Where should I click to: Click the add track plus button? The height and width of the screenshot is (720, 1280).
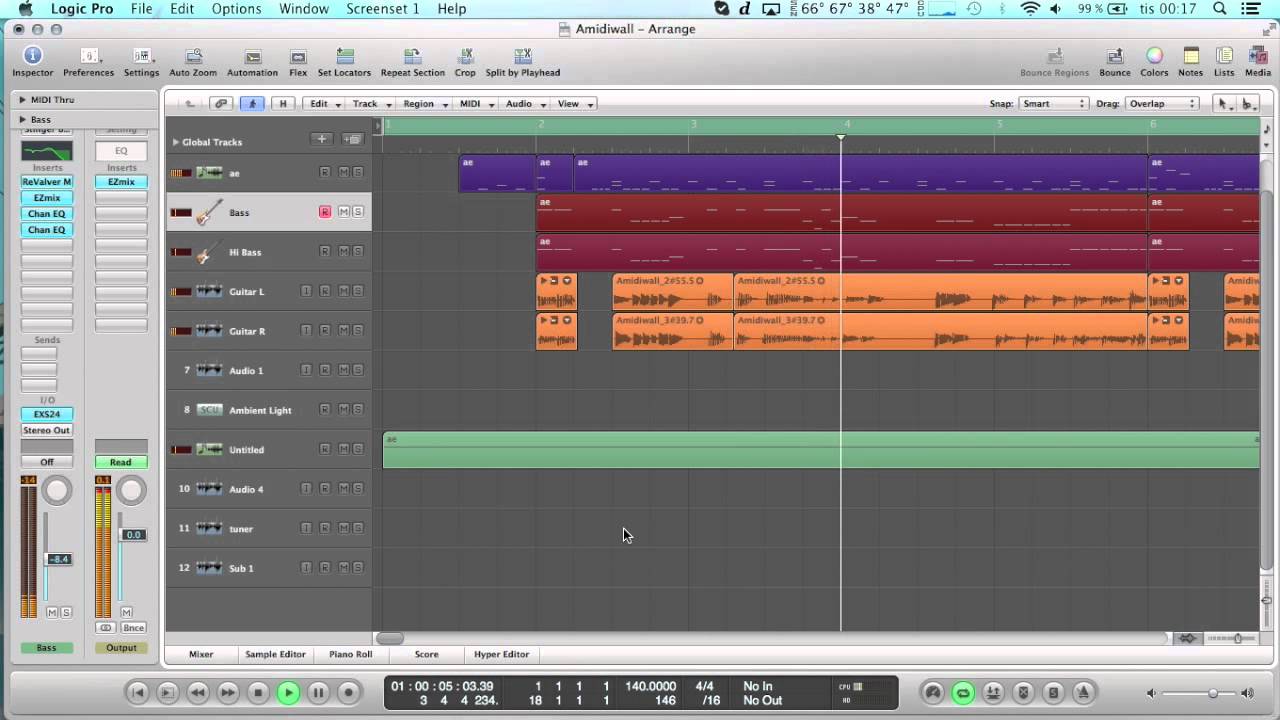(x=321, y=140)
